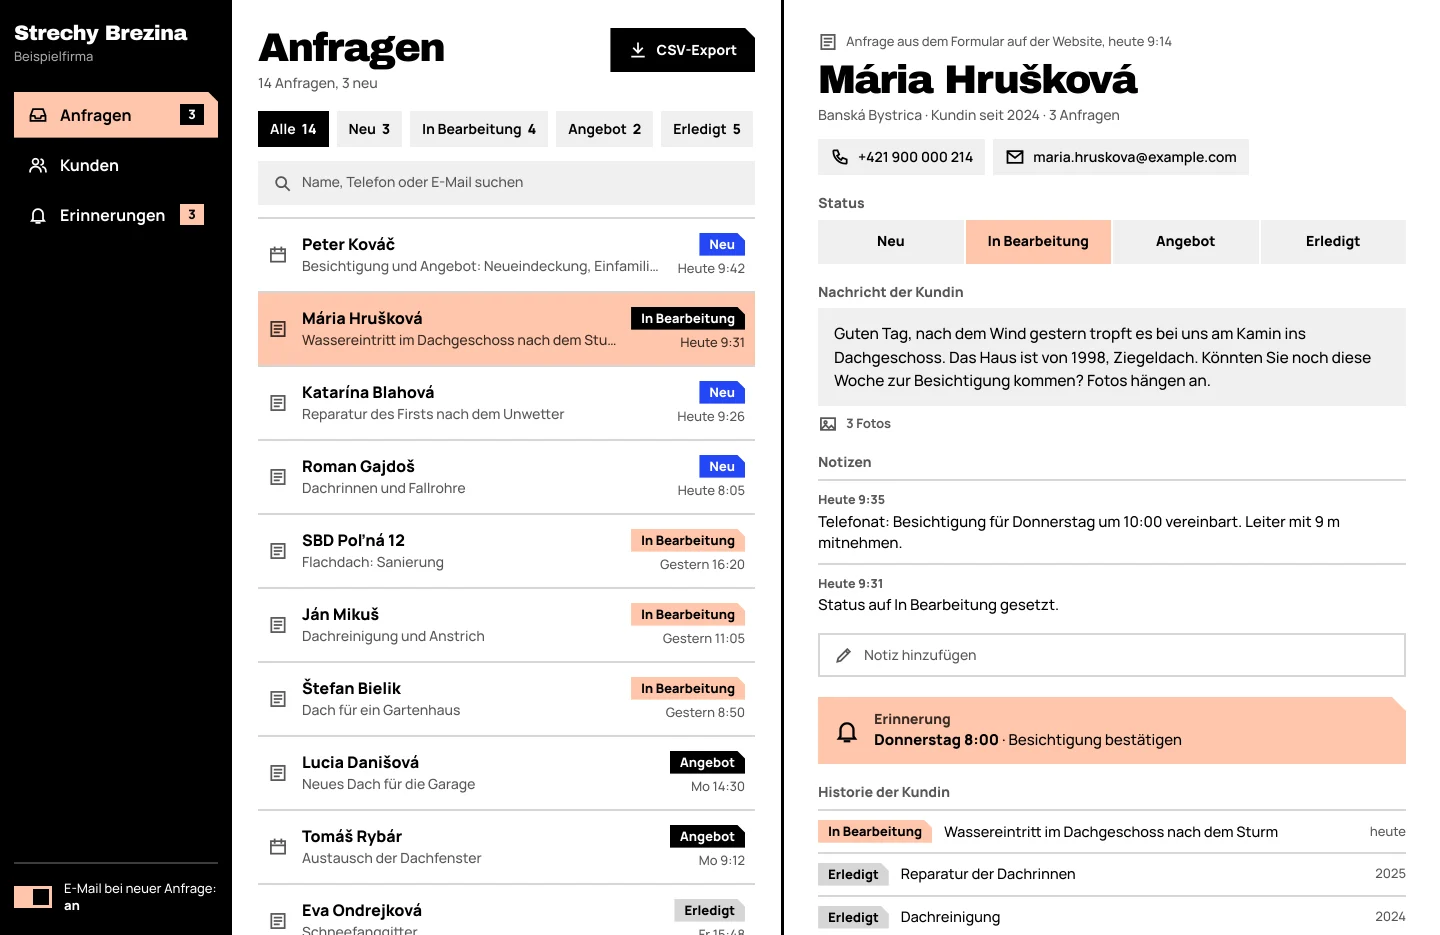Screen dimensions: 1440x935
Task: Open the 3 Fotos attachment link
Action: [855, 424]
